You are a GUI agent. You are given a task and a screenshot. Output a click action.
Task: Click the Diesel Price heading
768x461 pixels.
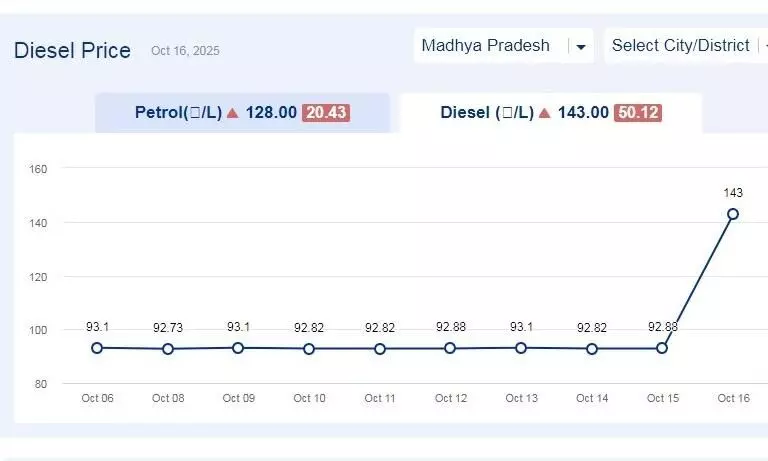(x=72, y=50)
